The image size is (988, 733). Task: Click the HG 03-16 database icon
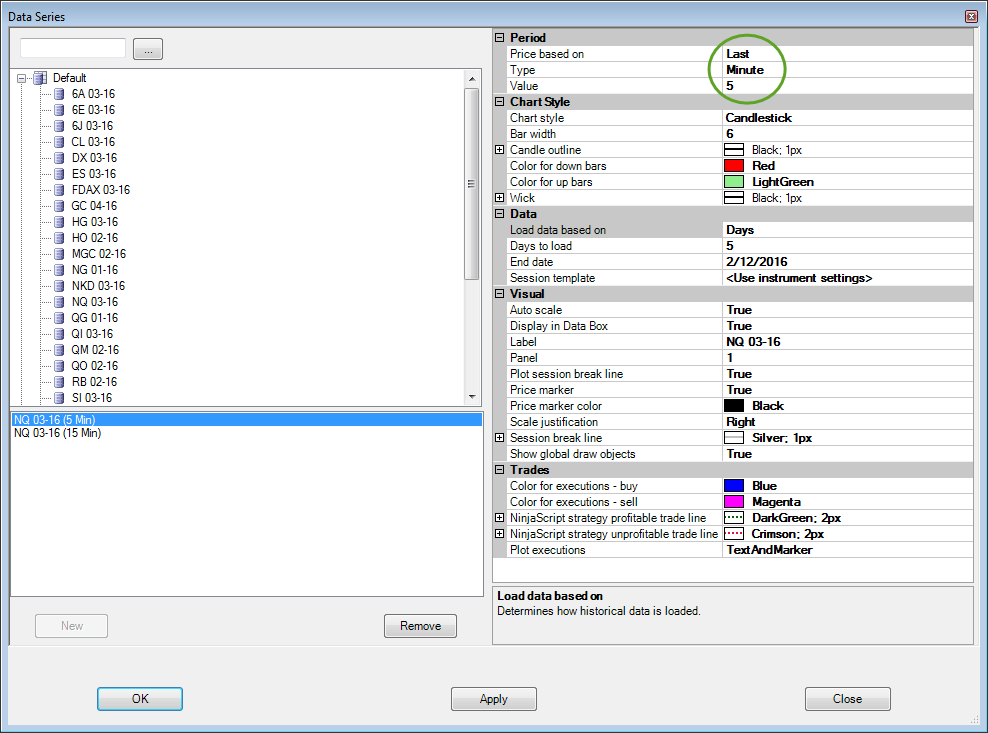point(59,222)
